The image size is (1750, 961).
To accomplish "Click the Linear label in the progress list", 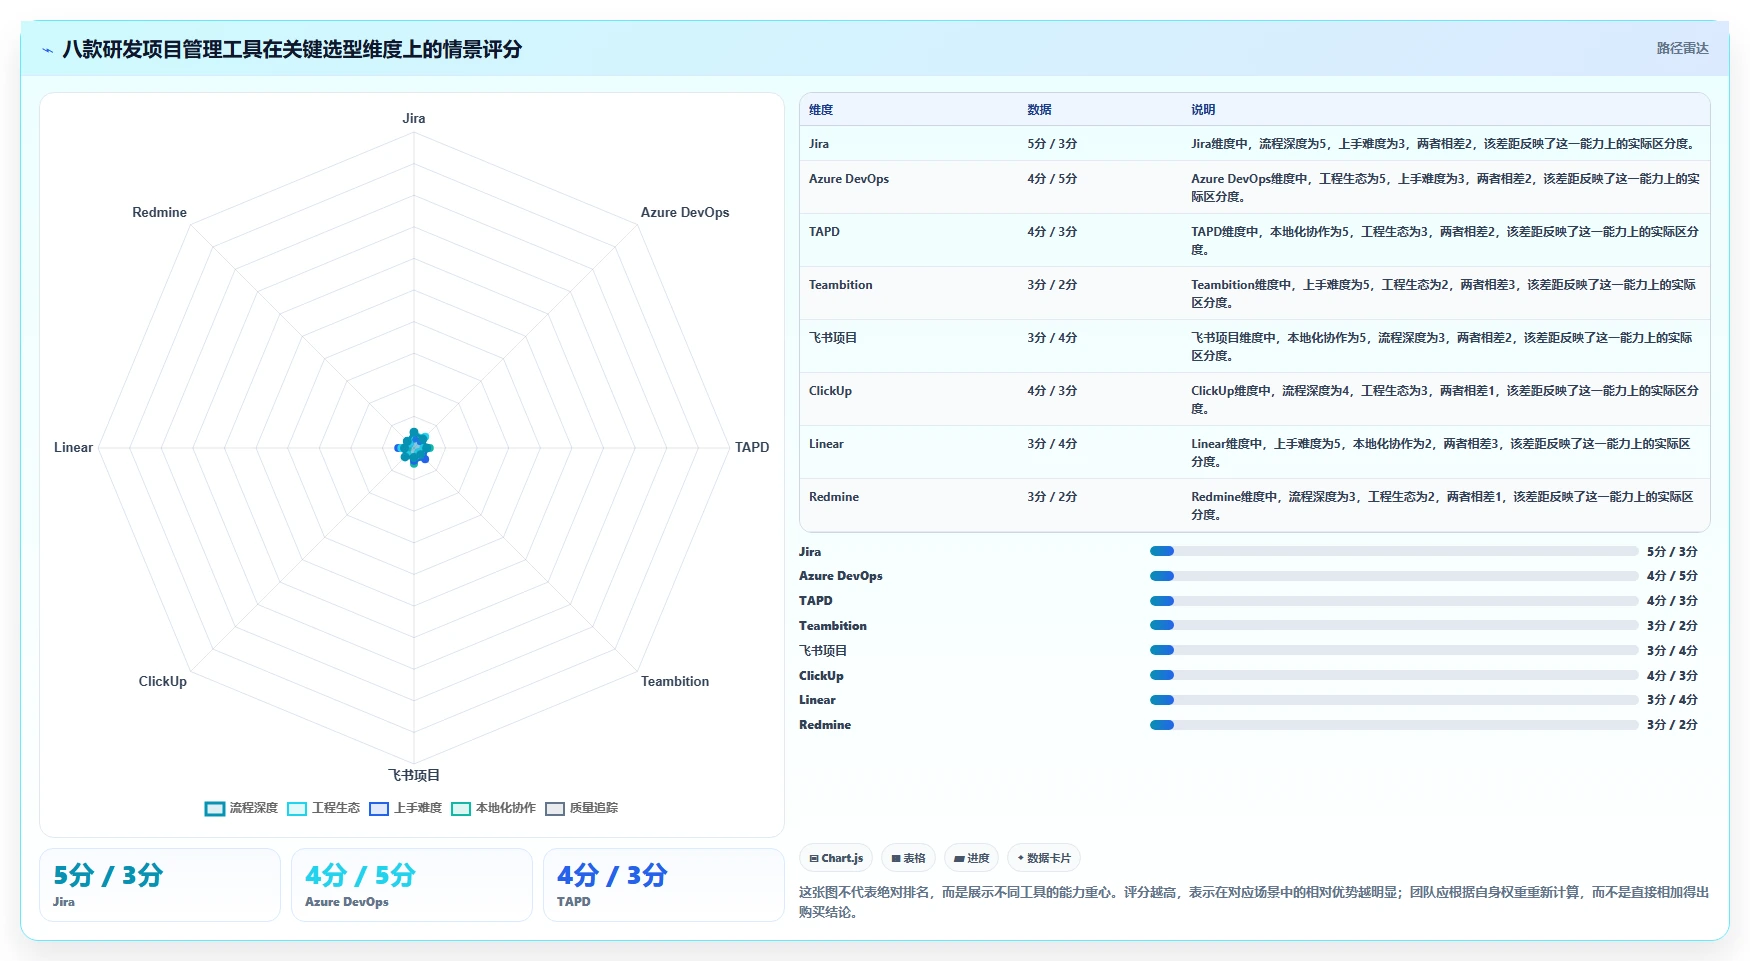I will pyautogui.click(x=817, y=700).
